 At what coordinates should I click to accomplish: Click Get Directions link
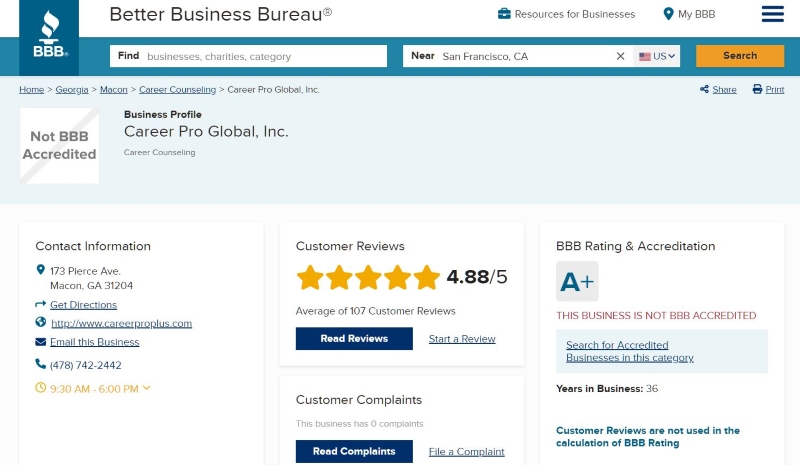click(x=84, y=305)
